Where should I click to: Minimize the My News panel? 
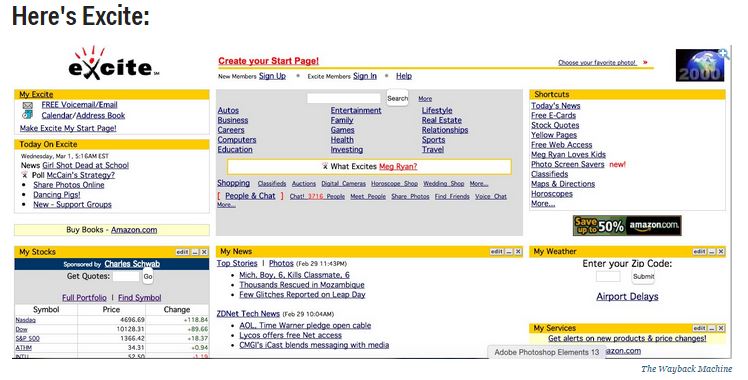509,251
